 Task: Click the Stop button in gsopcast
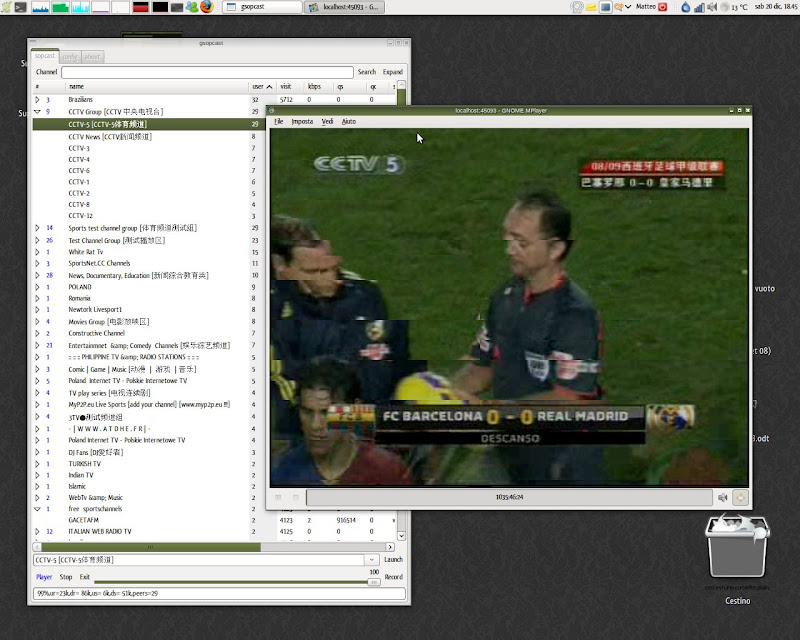pyautogui.click(x=66, y=577)
